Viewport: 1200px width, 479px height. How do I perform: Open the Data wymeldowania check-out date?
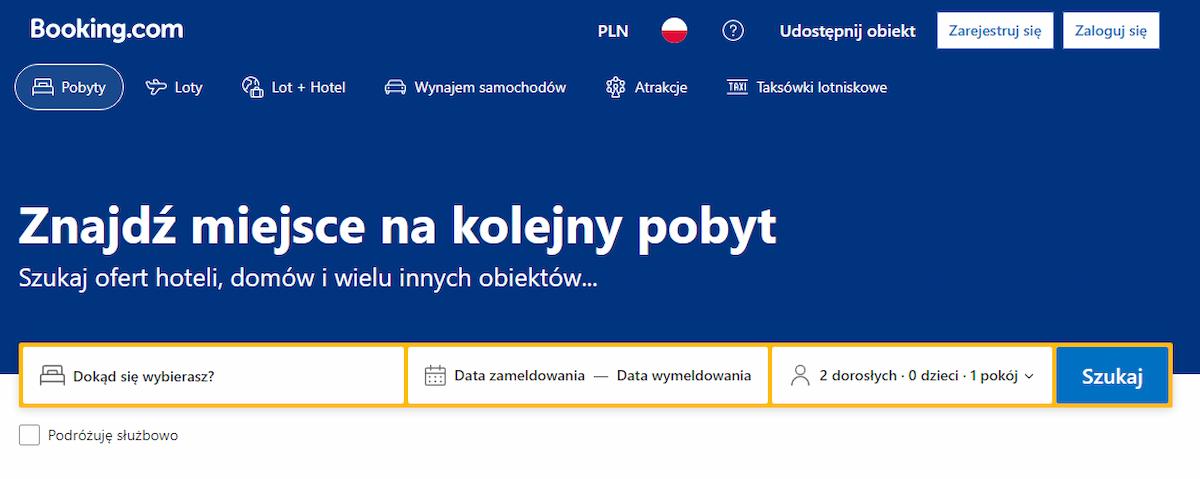pyautogui.click(x=684, y=376)
